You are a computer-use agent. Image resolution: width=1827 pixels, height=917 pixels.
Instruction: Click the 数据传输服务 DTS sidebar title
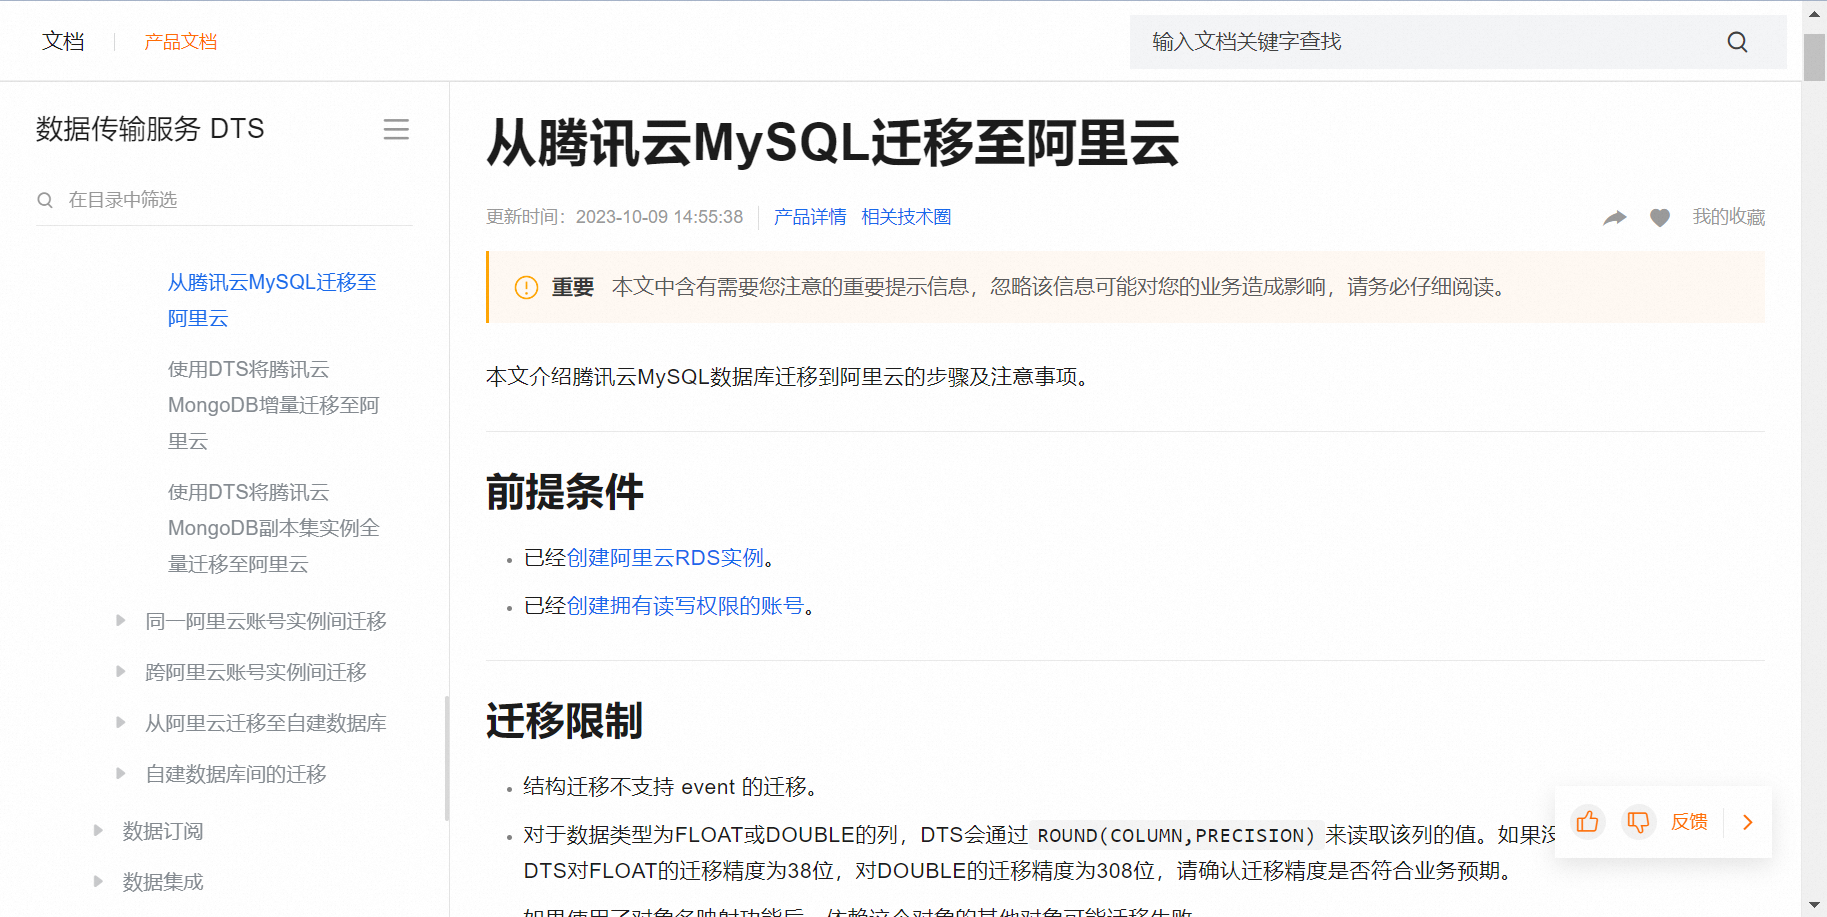point(150,129)
